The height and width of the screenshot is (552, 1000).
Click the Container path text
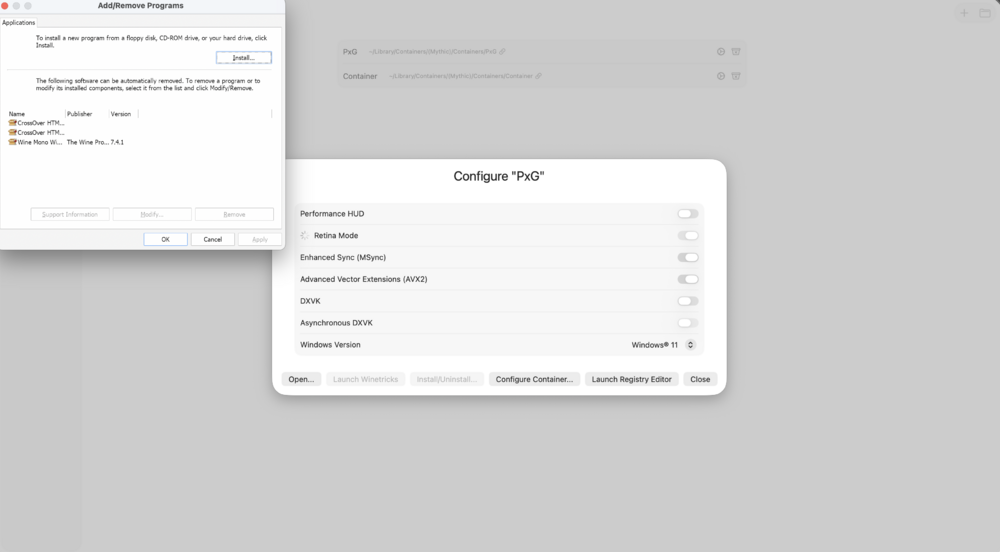[460, 76]
